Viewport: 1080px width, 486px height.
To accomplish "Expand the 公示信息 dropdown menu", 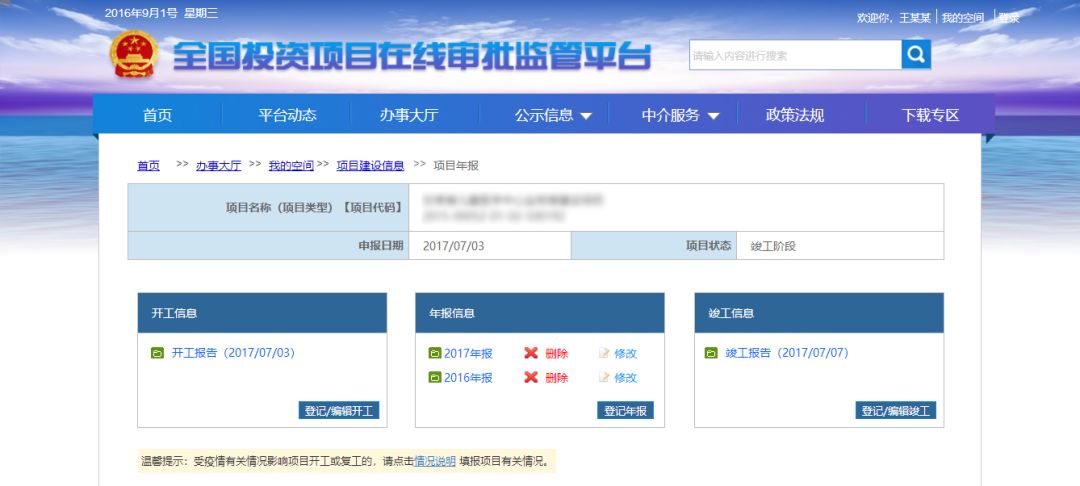I will pyautogui.click(x=553, y=115).
